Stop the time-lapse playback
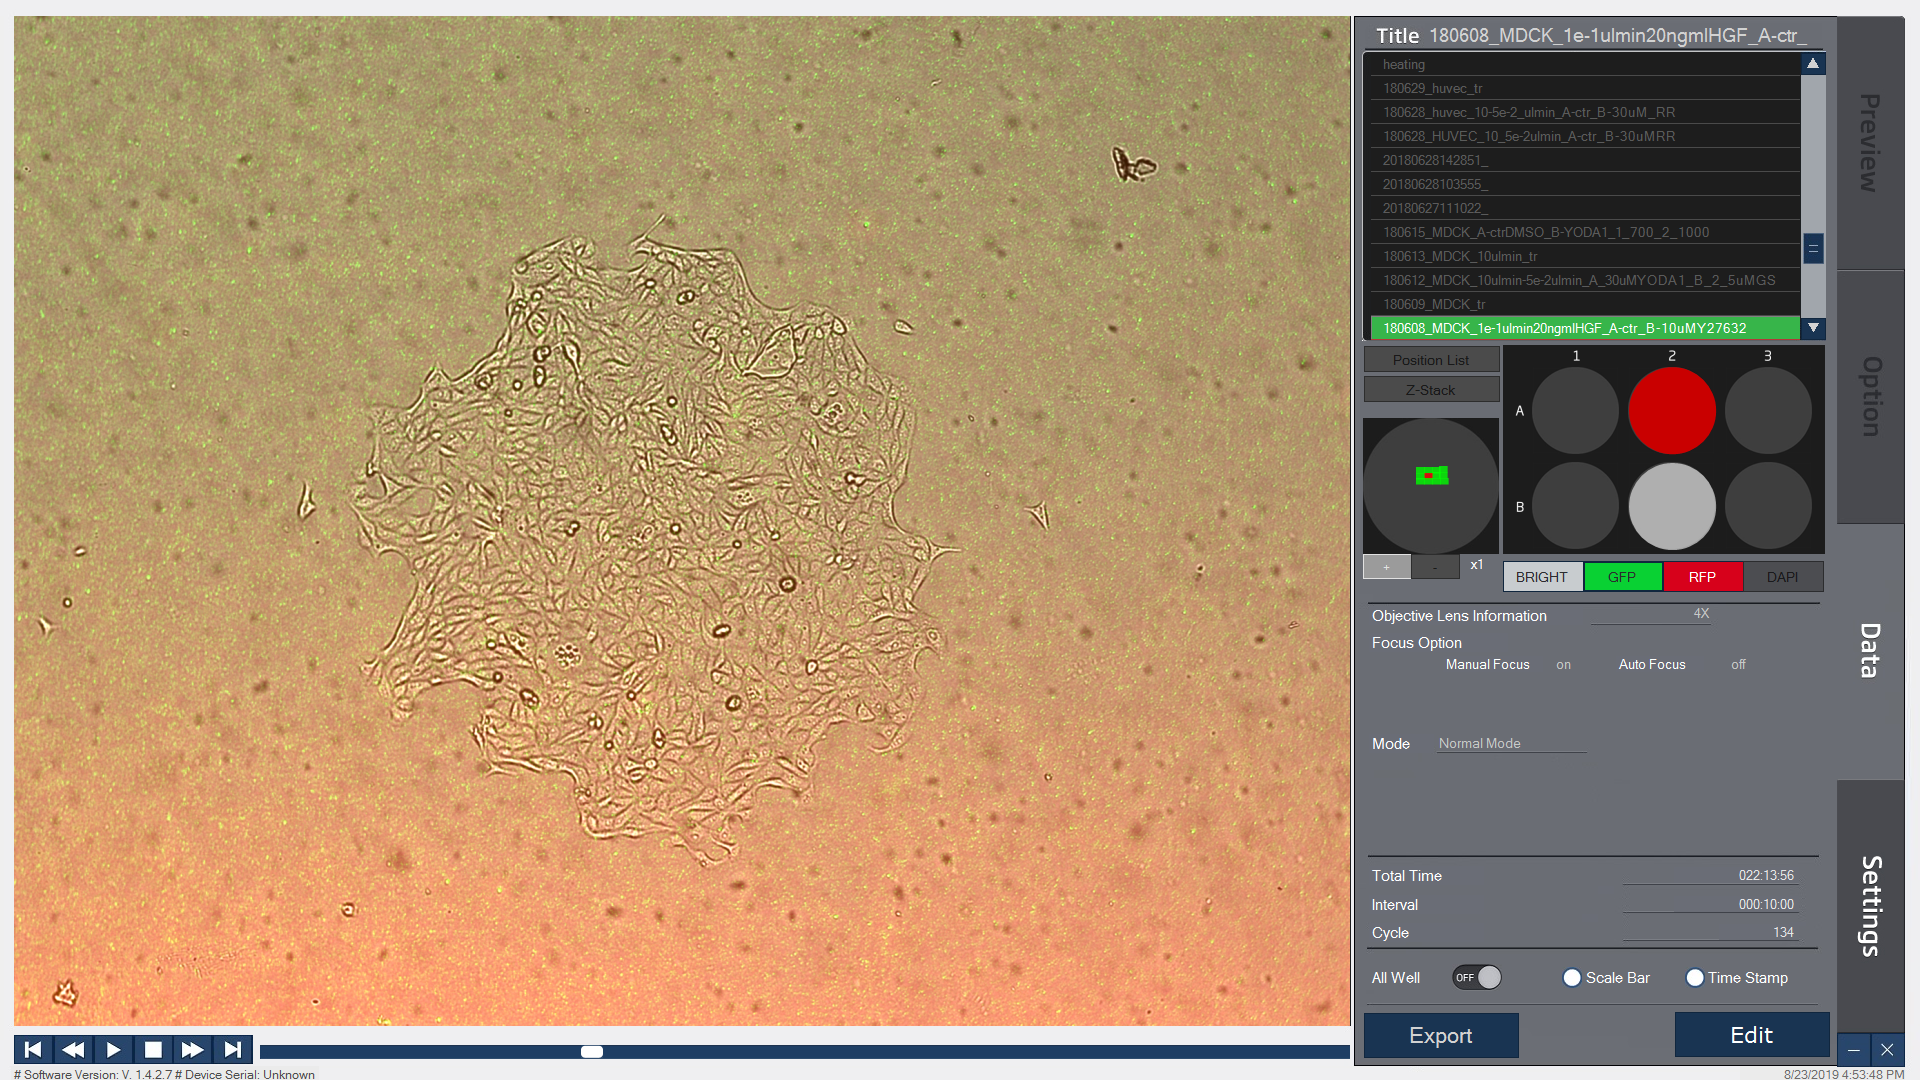 (153, 1049)
